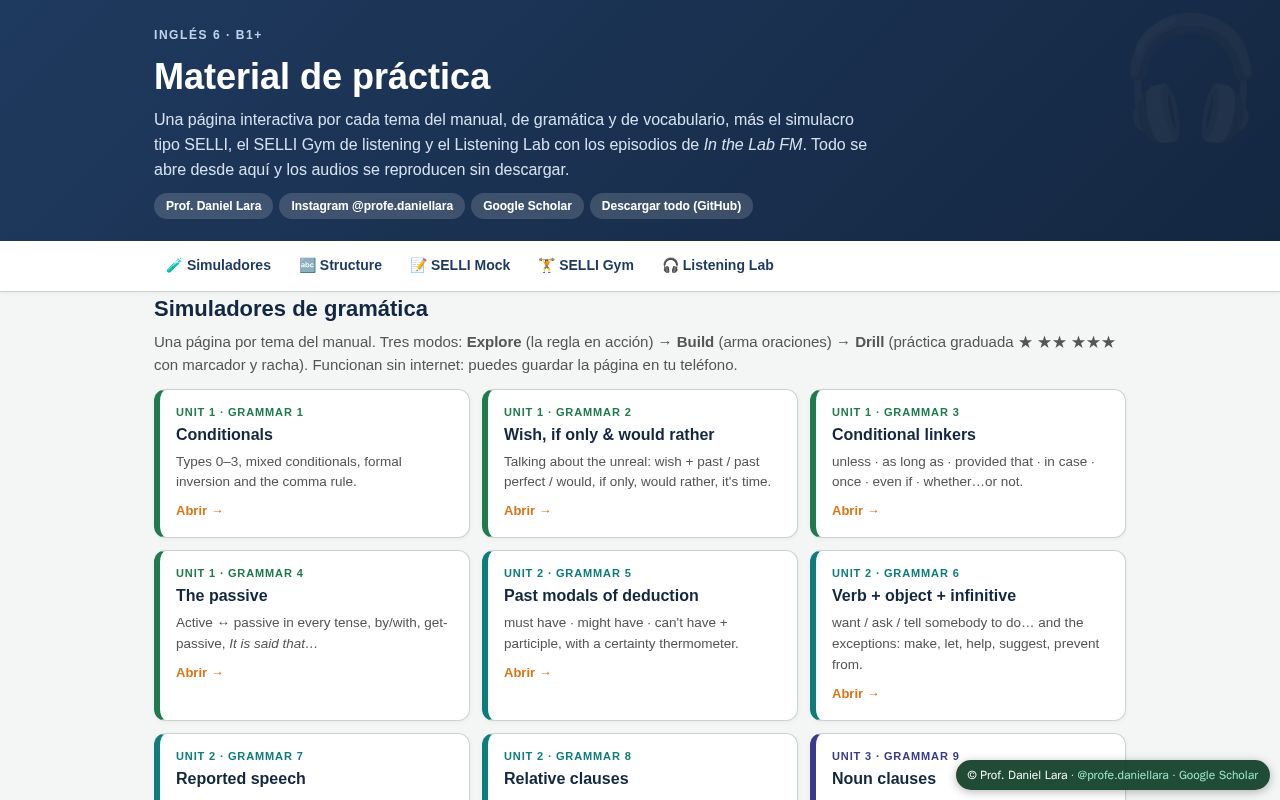
Task: Open Instagram @profe.daniellara pill
Action: tap(372, 206)
